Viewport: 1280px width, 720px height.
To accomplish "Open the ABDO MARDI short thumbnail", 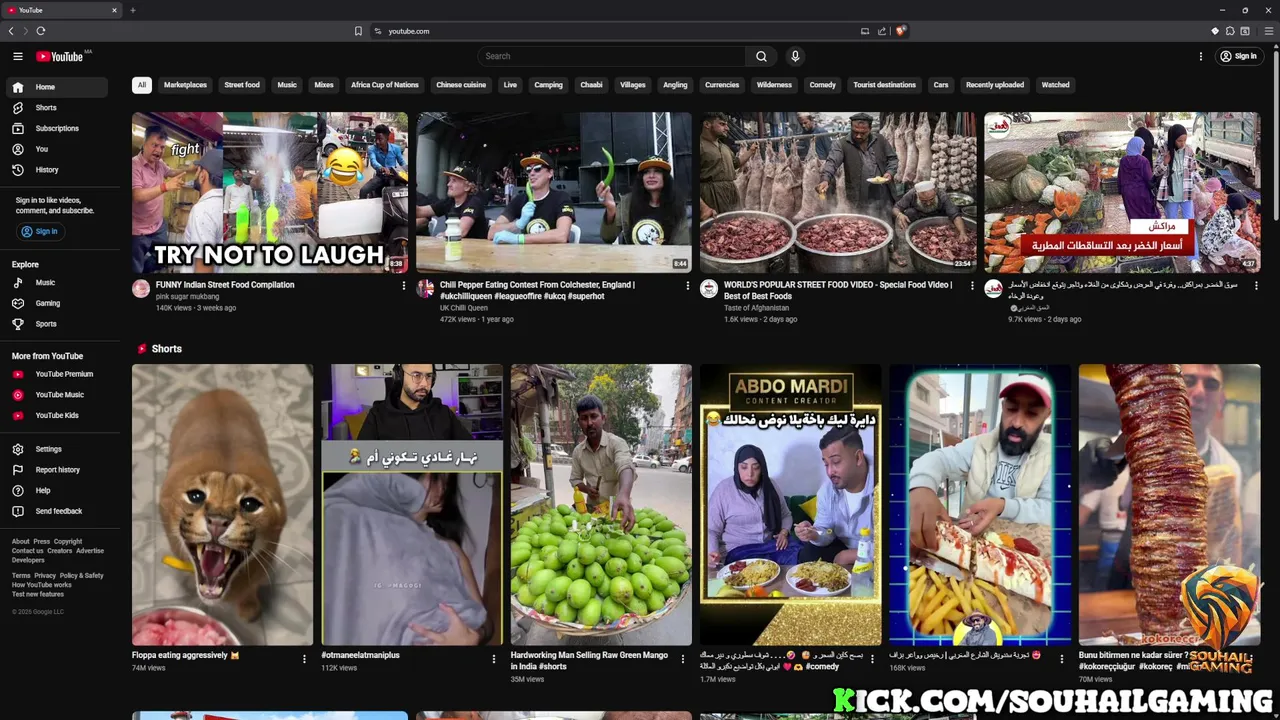I will tap(790, 505).
